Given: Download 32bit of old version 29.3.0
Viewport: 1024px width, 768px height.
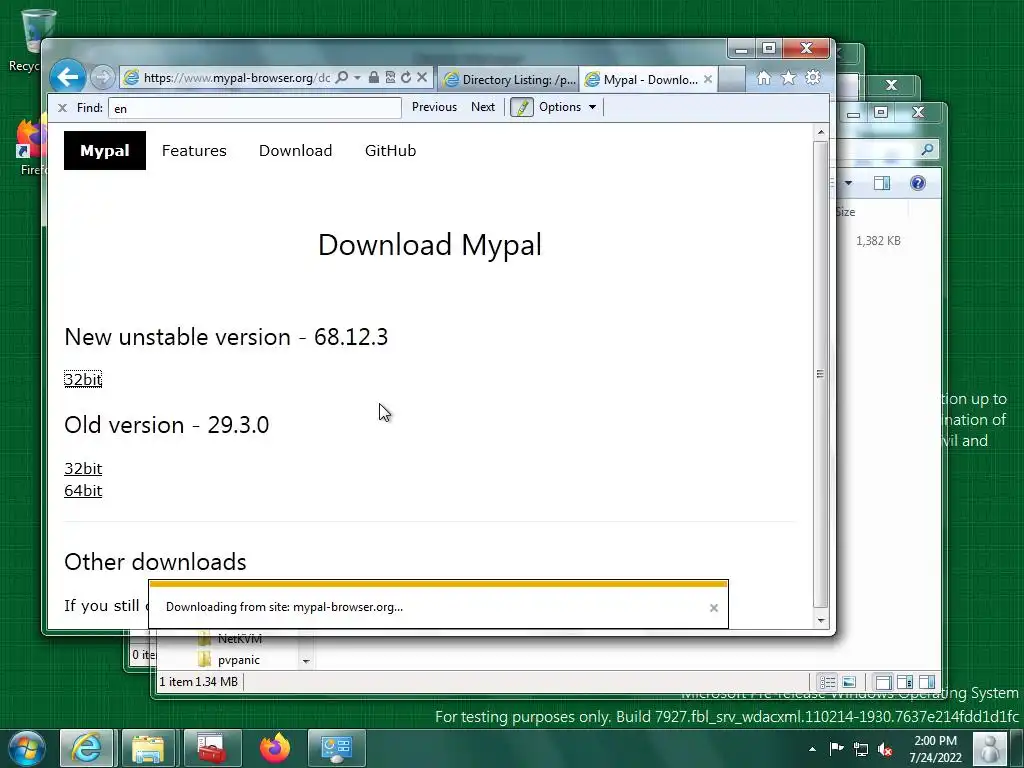Looking at the screenshot, I should point(83,468).
